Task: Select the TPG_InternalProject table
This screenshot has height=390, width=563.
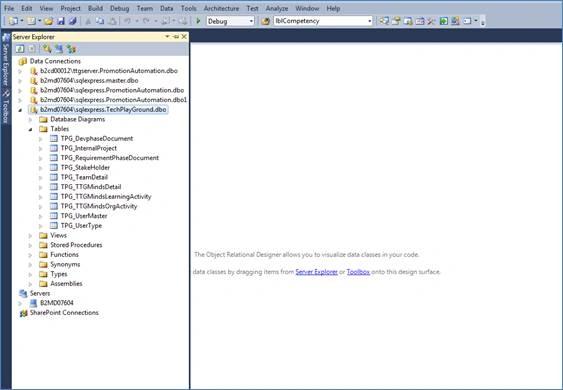Action: point(88,148)
